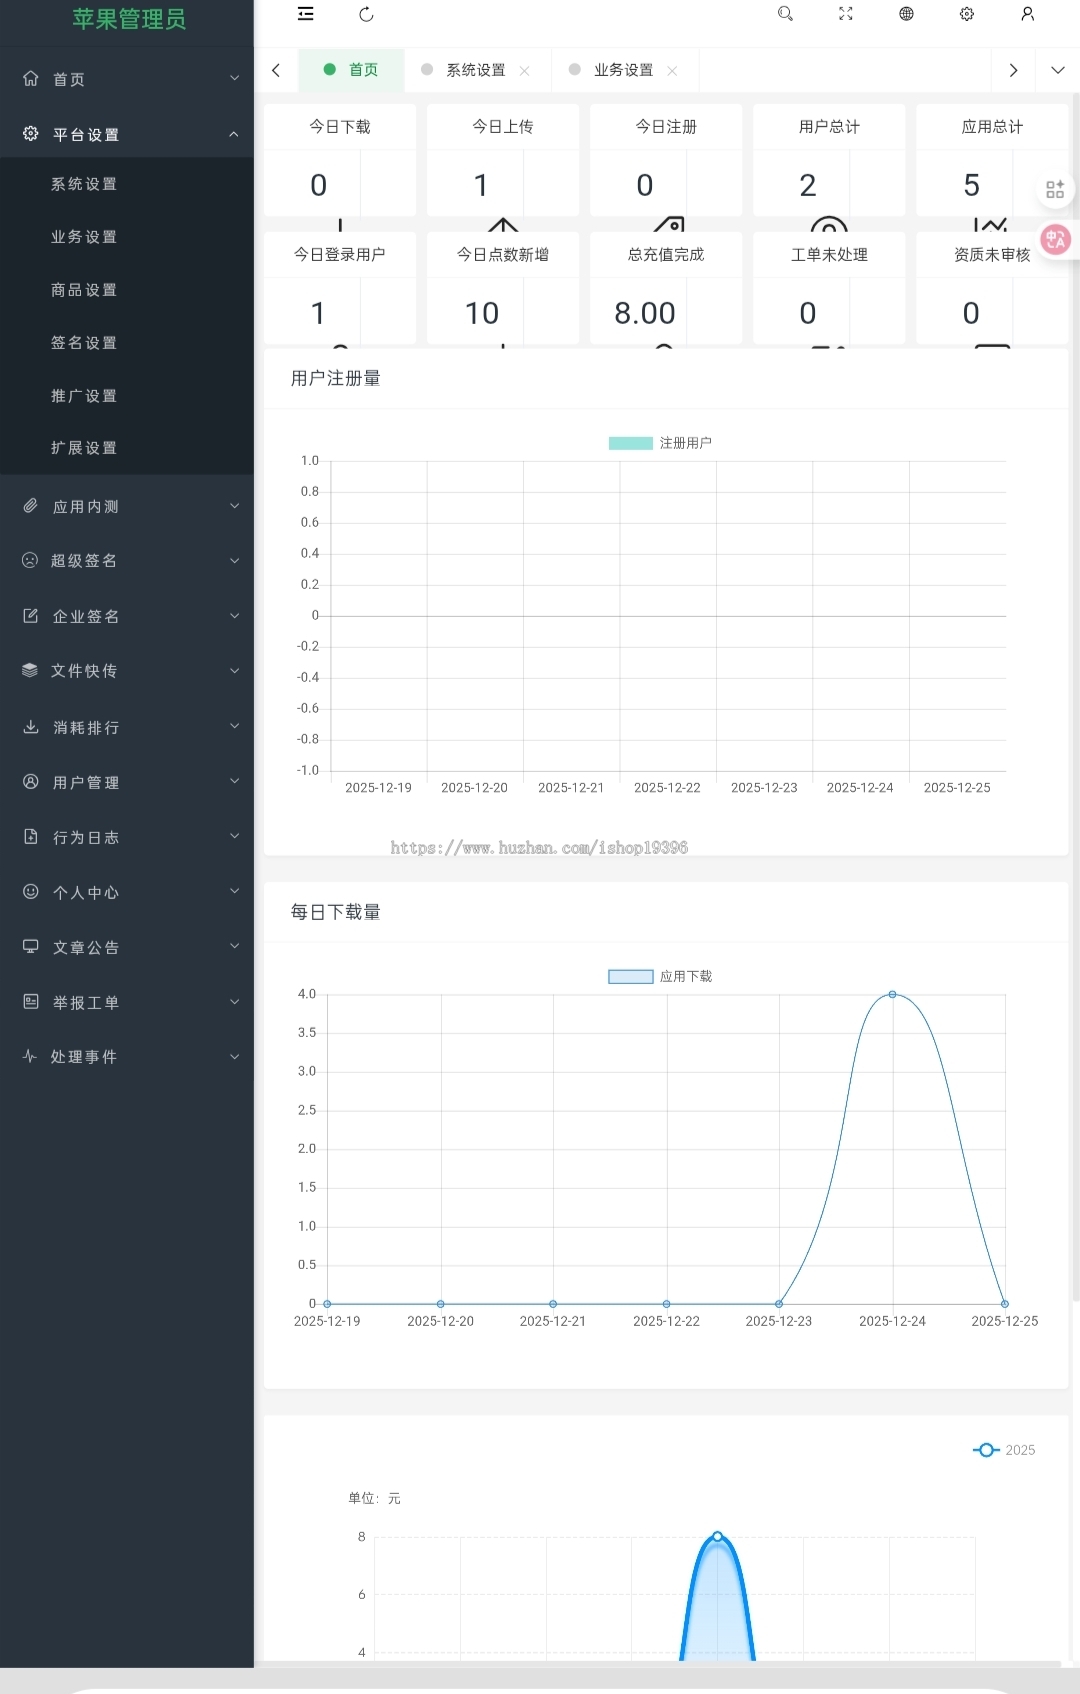Expand the 文件快传 chevron
The image size is (1080, 1694).
point(235,670)
